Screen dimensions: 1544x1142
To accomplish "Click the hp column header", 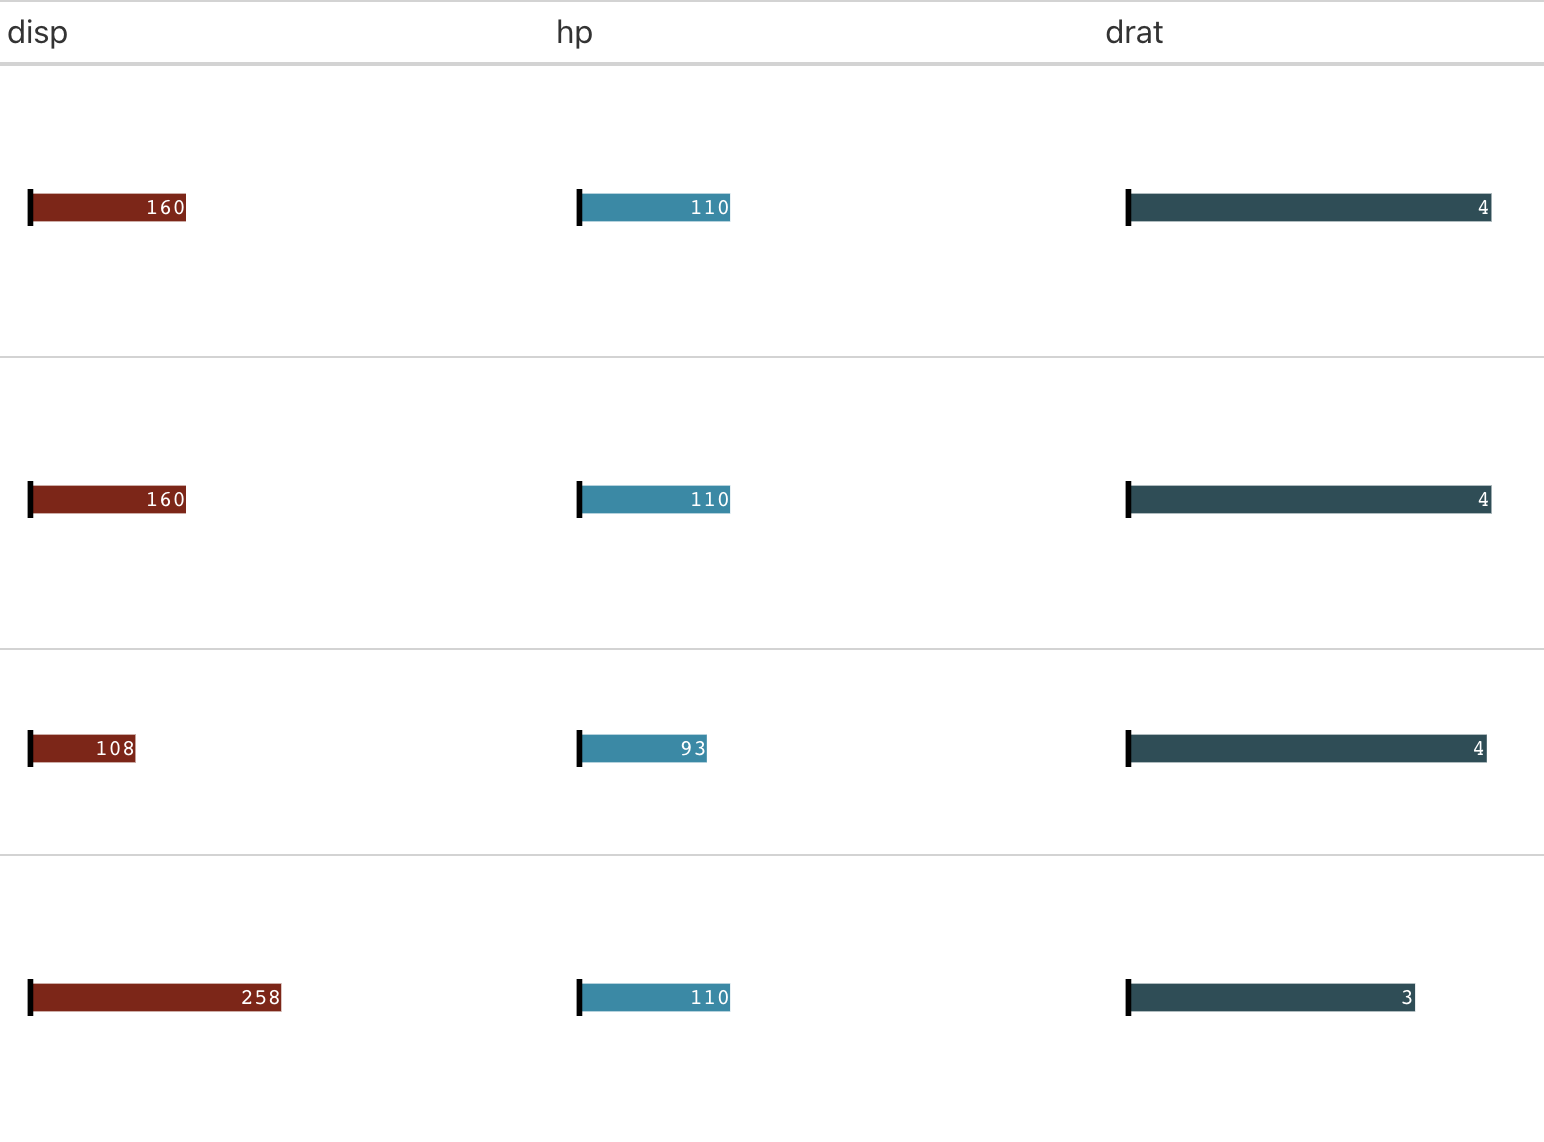I will 574,33.
